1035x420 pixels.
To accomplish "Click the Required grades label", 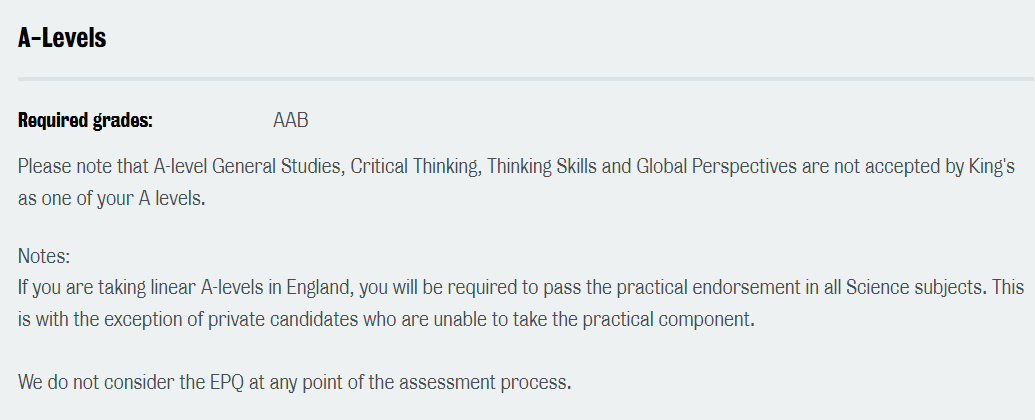I will pos(85,120).
